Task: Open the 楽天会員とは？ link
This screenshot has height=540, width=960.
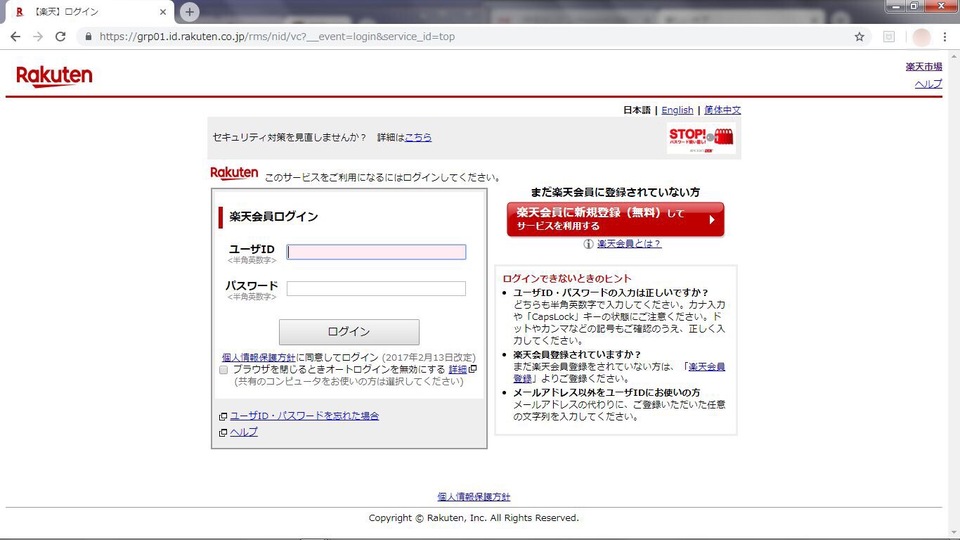Action: click(x=629, y=244)
